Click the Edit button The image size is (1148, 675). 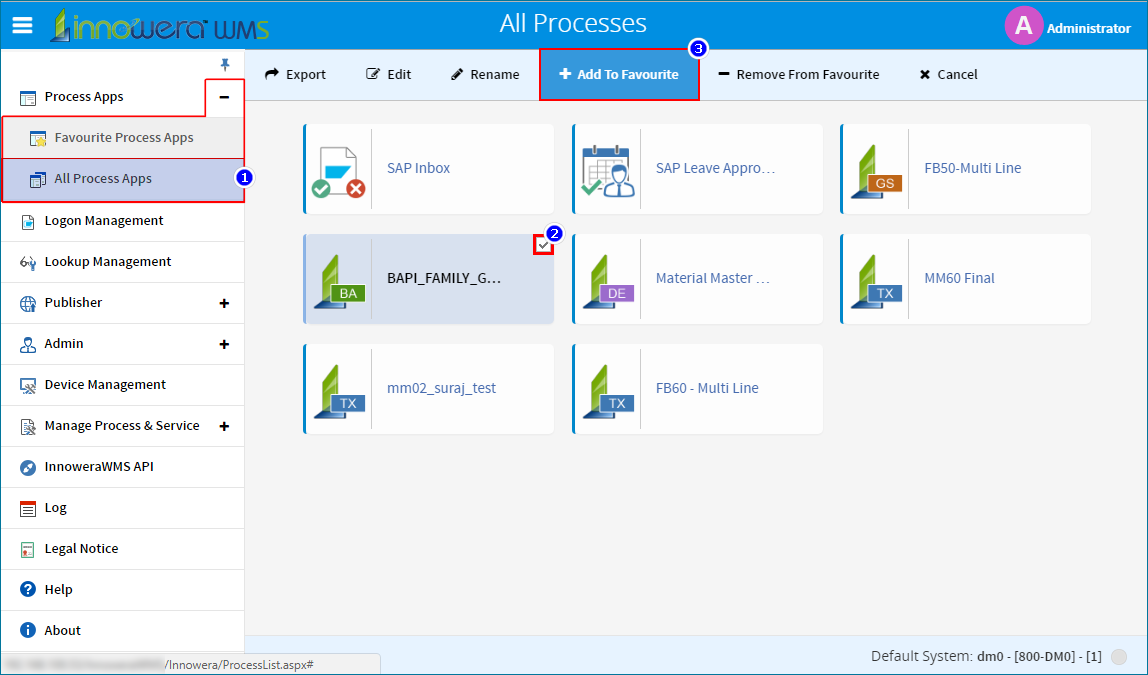389,75
